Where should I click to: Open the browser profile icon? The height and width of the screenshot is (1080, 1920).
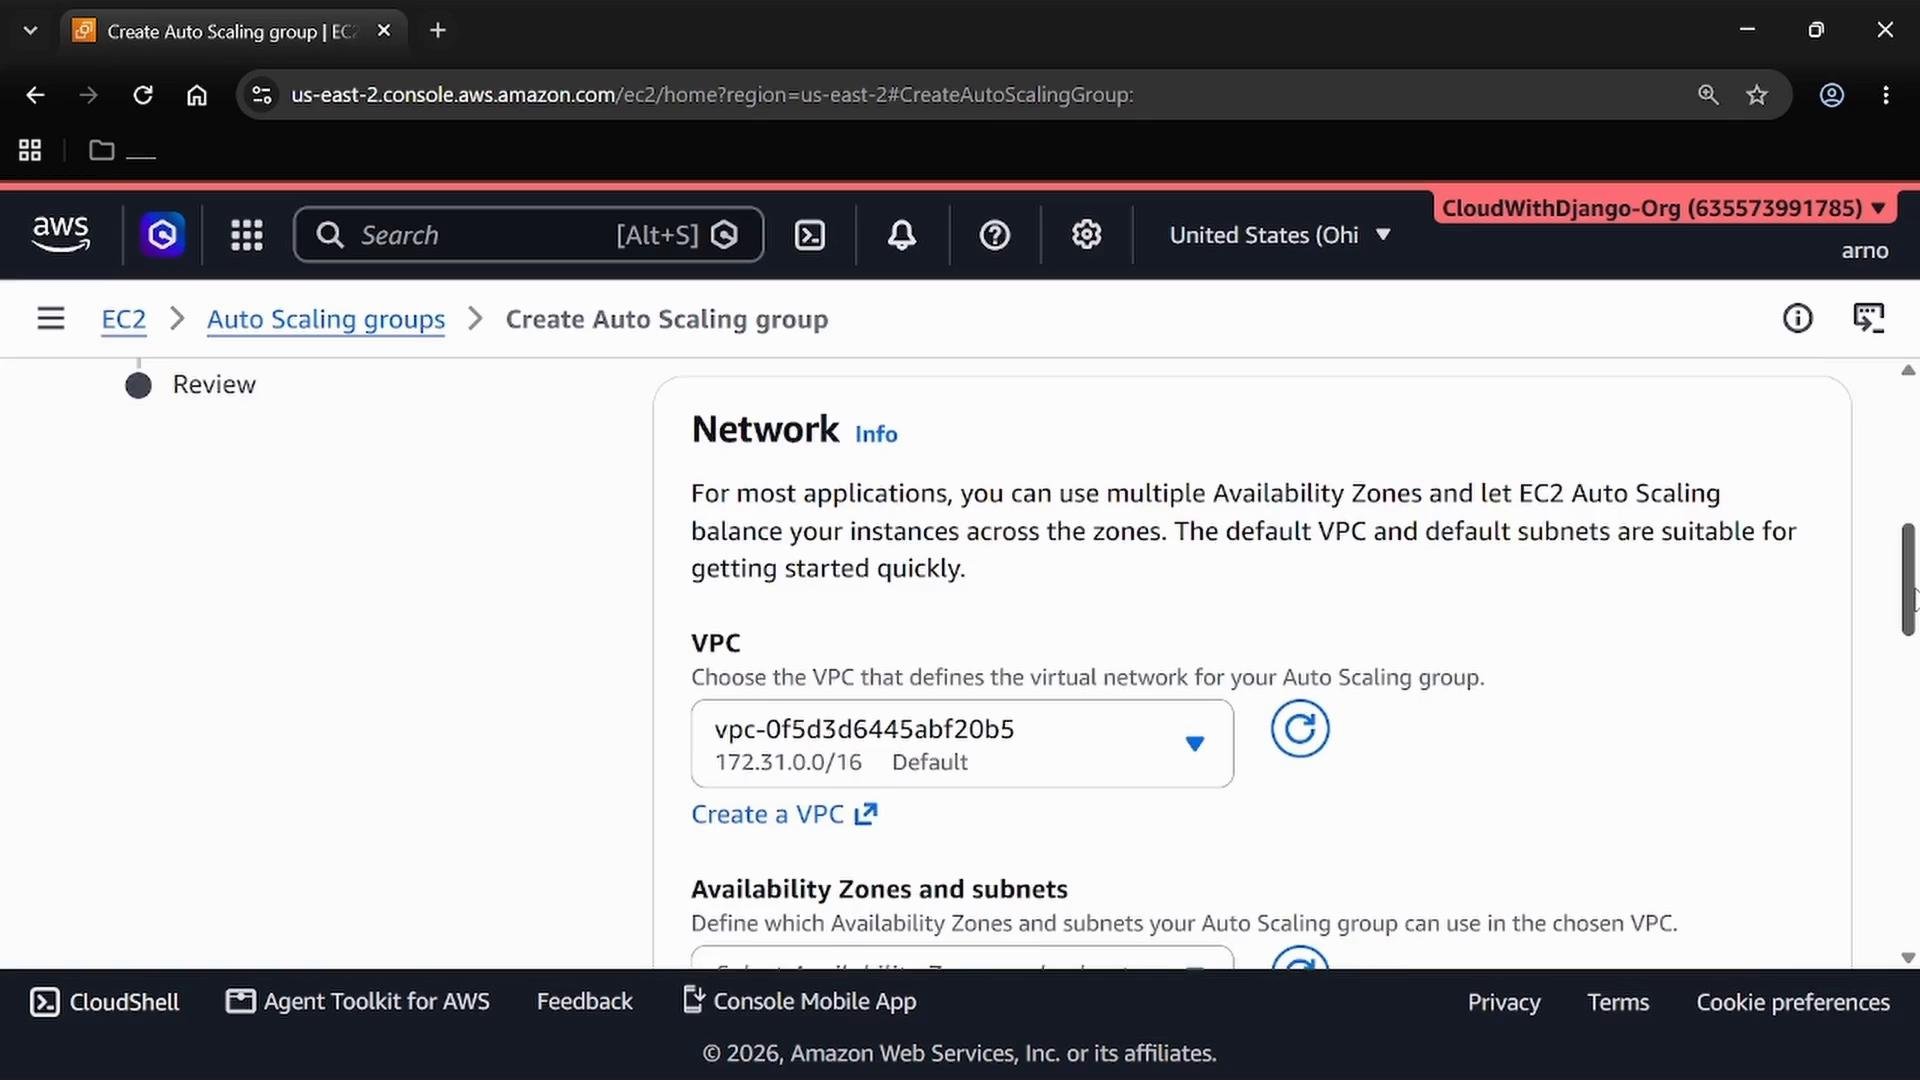click(x=1831, y=95)
